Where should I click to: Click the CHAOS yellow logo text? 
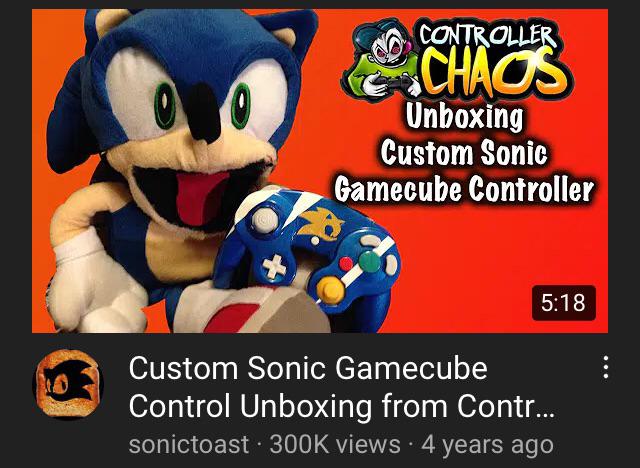(x=496, y=73)
